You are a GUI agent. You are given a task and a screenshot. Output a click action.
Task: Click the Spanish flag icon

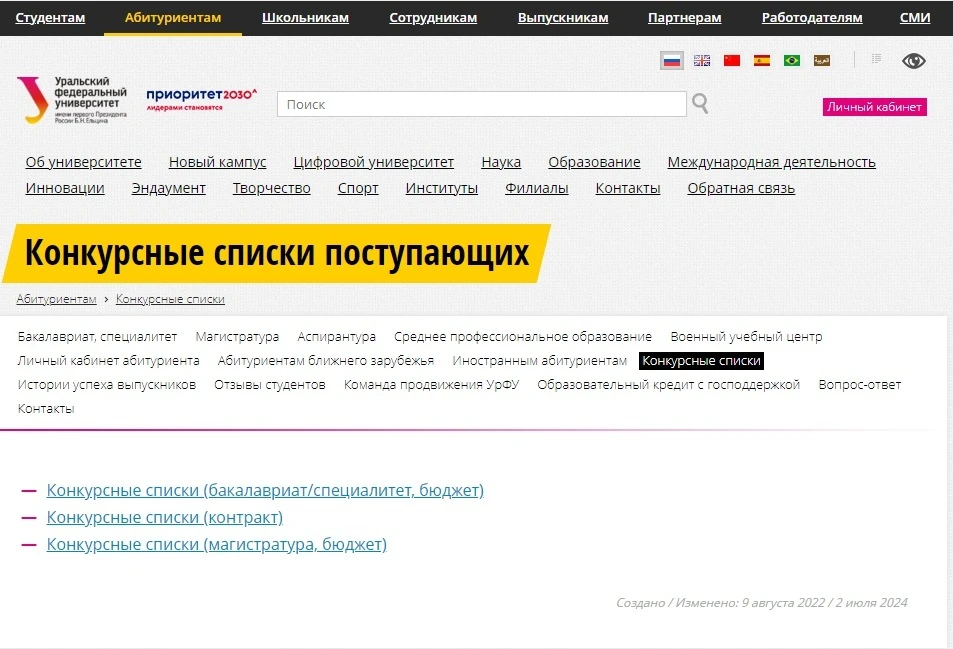[x=762, y=60]
